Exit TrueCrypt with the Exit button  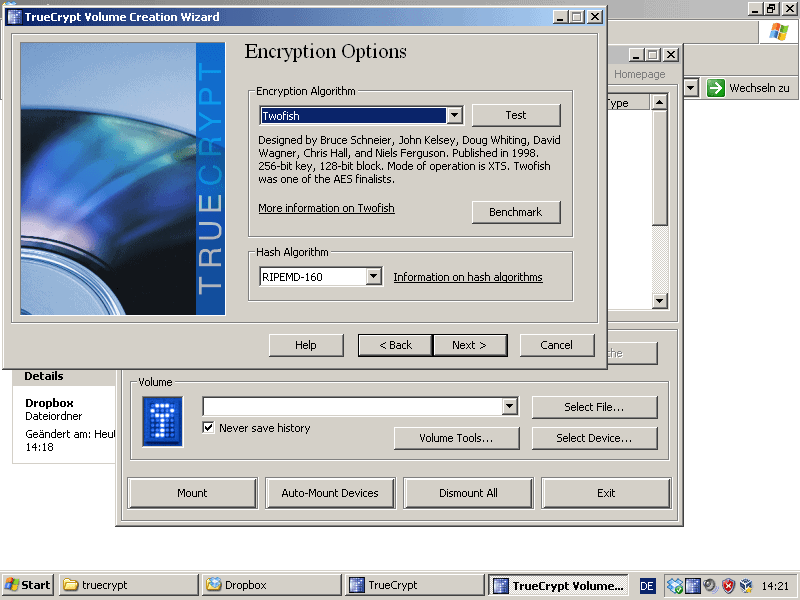click(x=606, y=493)
